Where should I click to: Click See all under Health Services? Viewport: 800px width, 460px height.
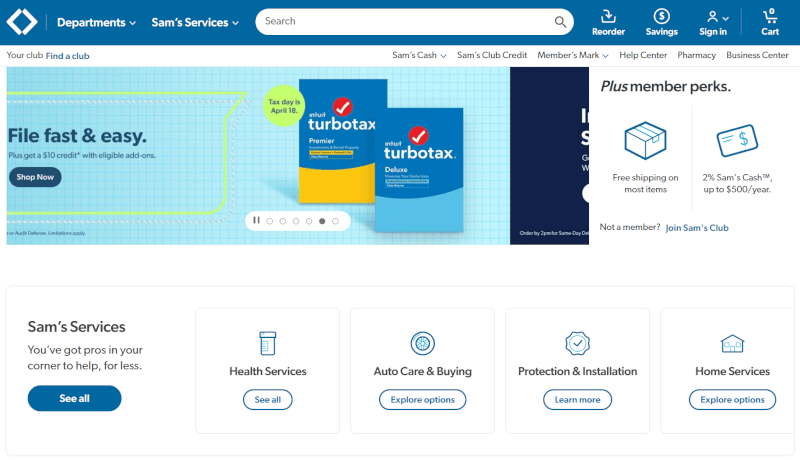(268, 400)
